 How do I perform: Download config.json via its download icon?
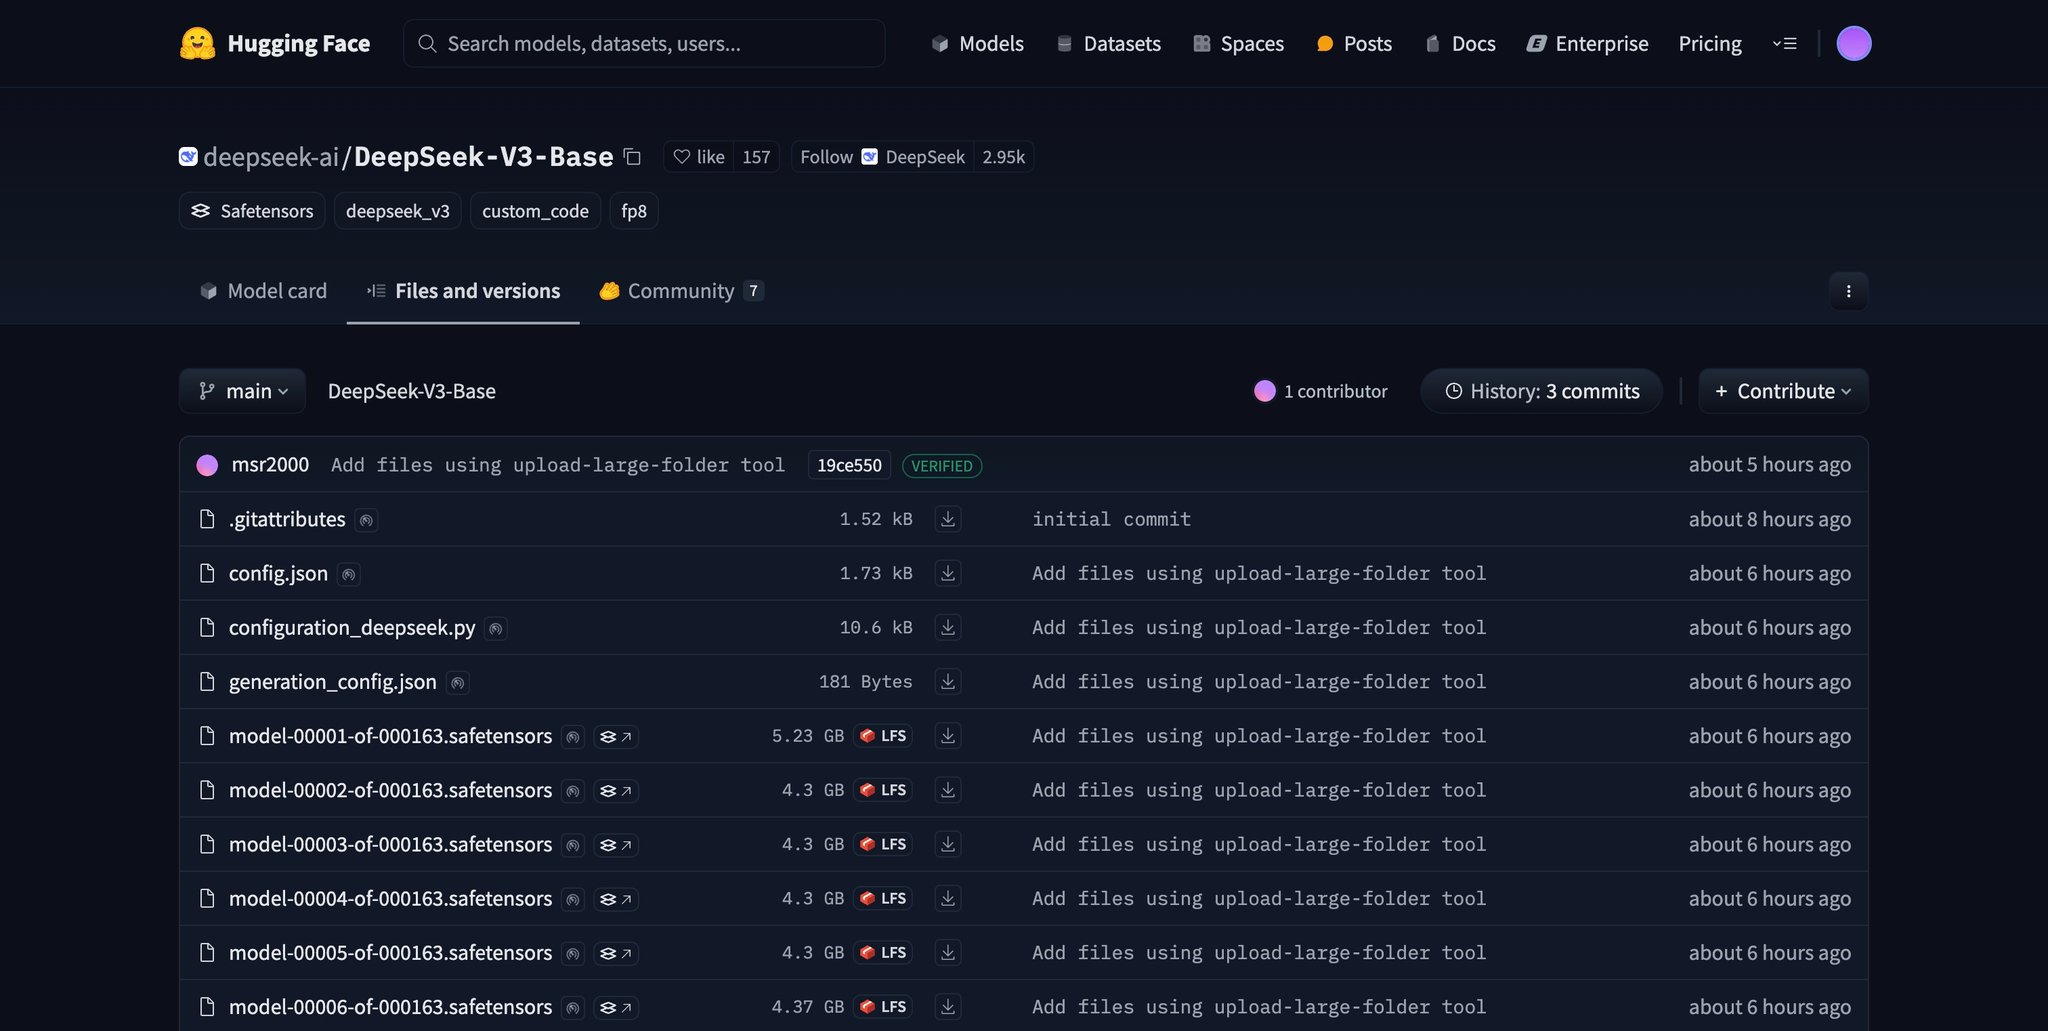point(948,573)
